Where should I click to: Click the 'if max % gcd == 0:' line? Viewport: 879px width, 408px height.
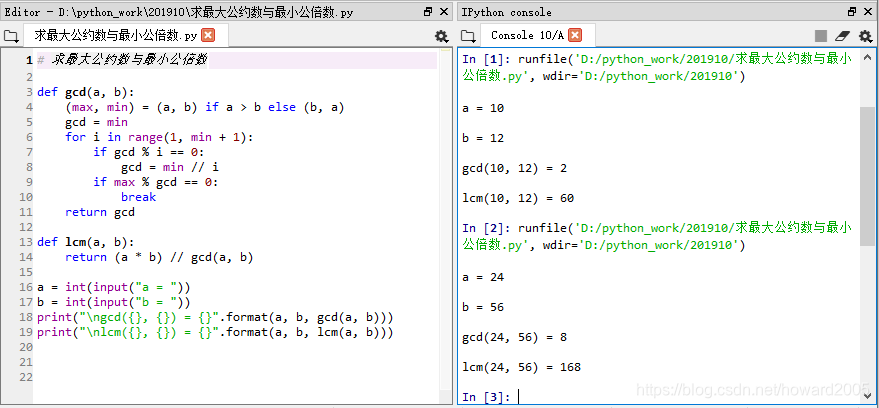pos(156,182)
